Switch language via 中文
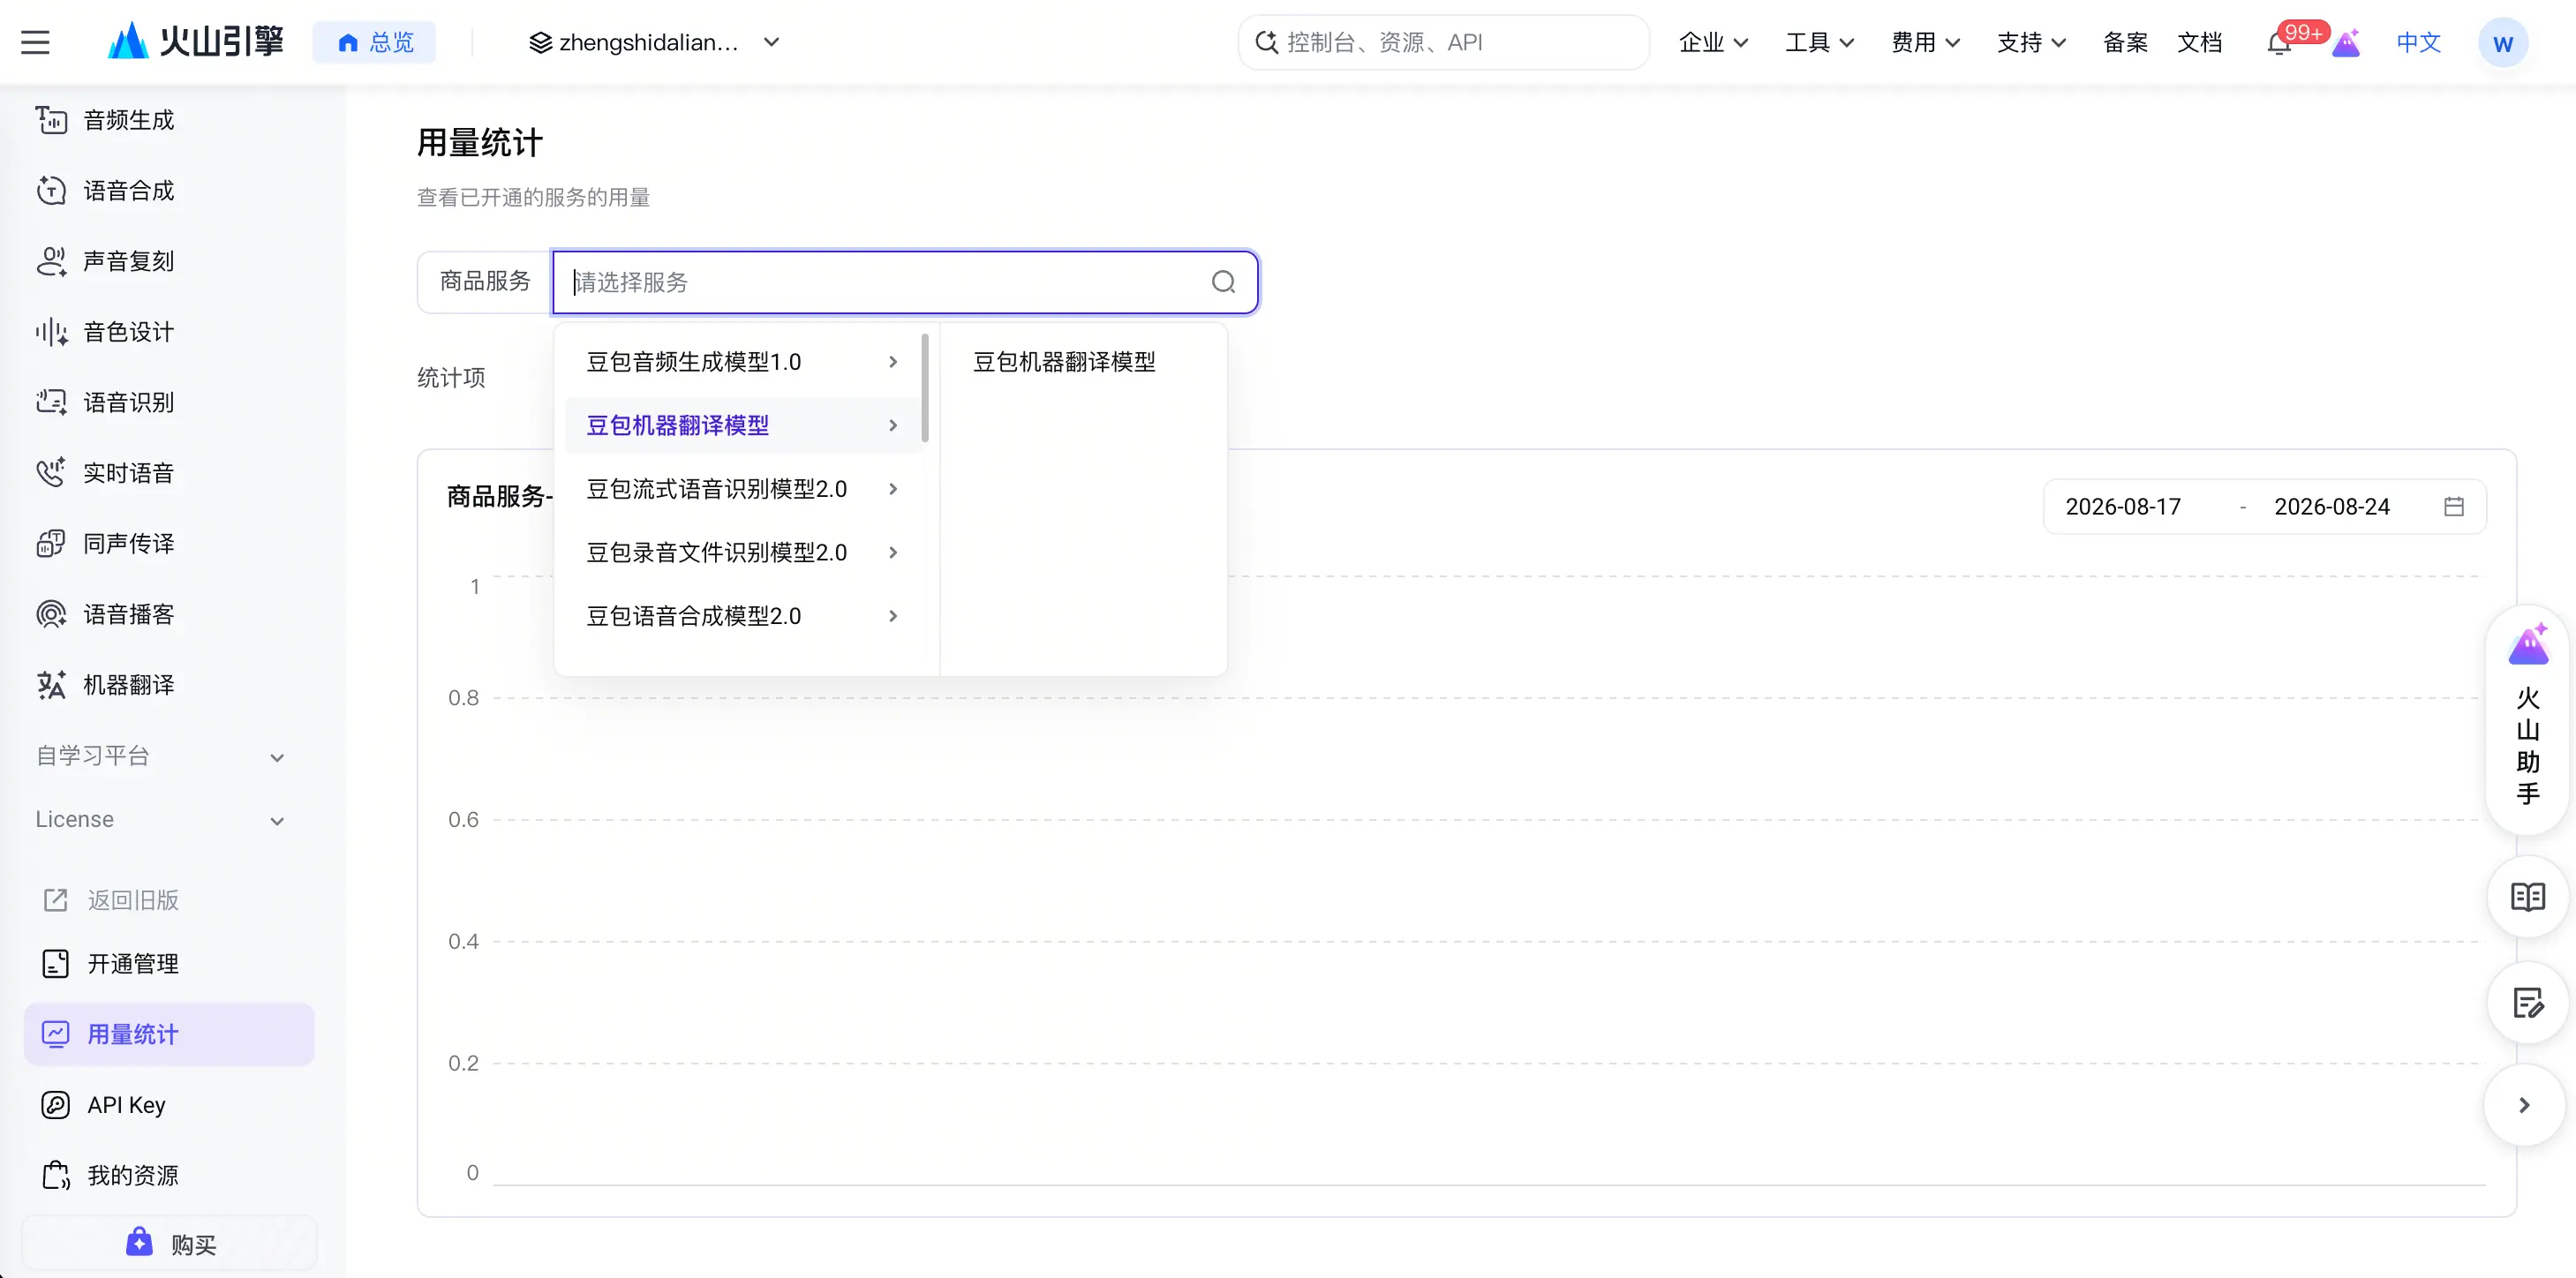Viewport: 2576px width, 1278px height. tap(2419, 42)
